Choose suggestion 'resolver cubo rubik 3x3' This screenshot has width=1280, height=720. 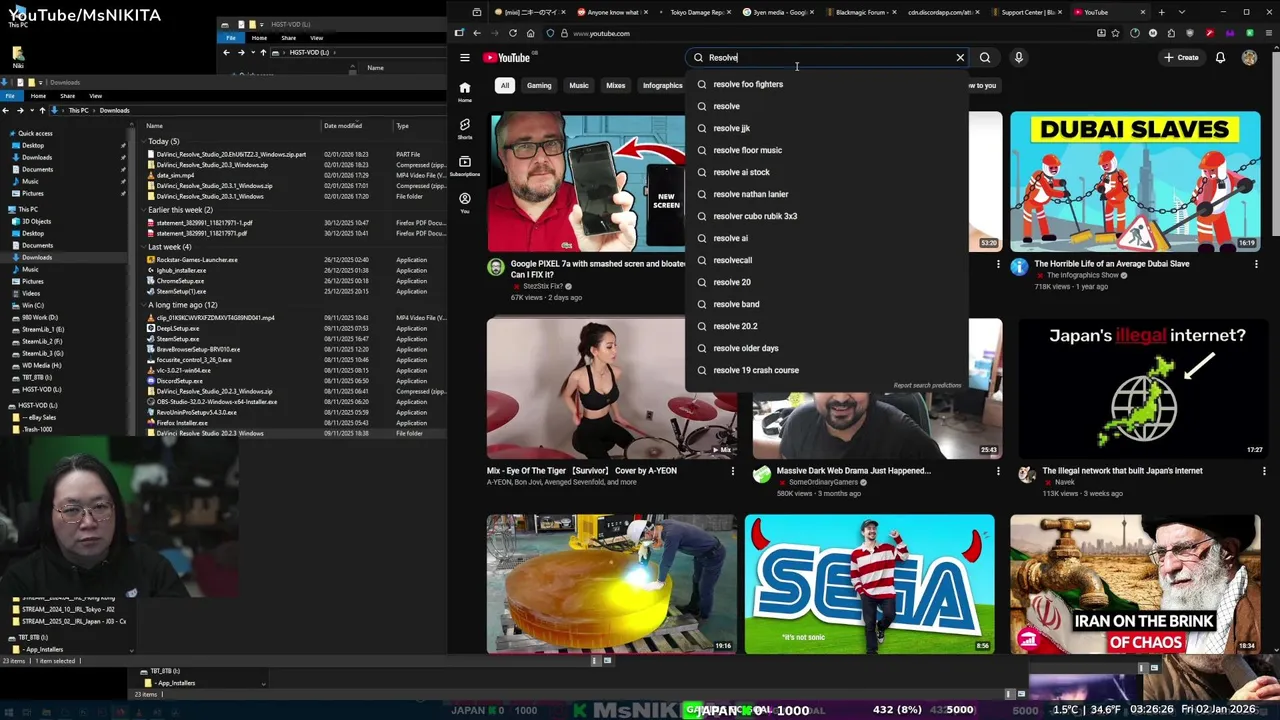pos(826,216)
